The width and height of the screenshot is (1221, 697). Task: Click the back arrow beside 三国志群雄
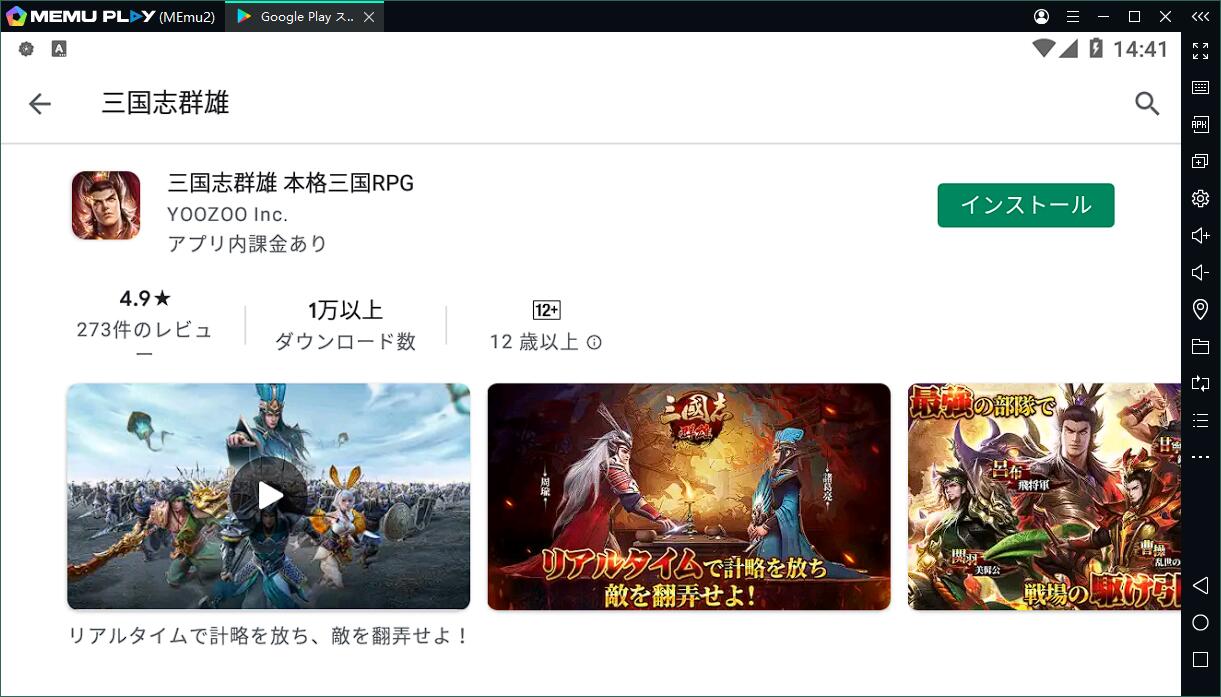click(39, 103)
